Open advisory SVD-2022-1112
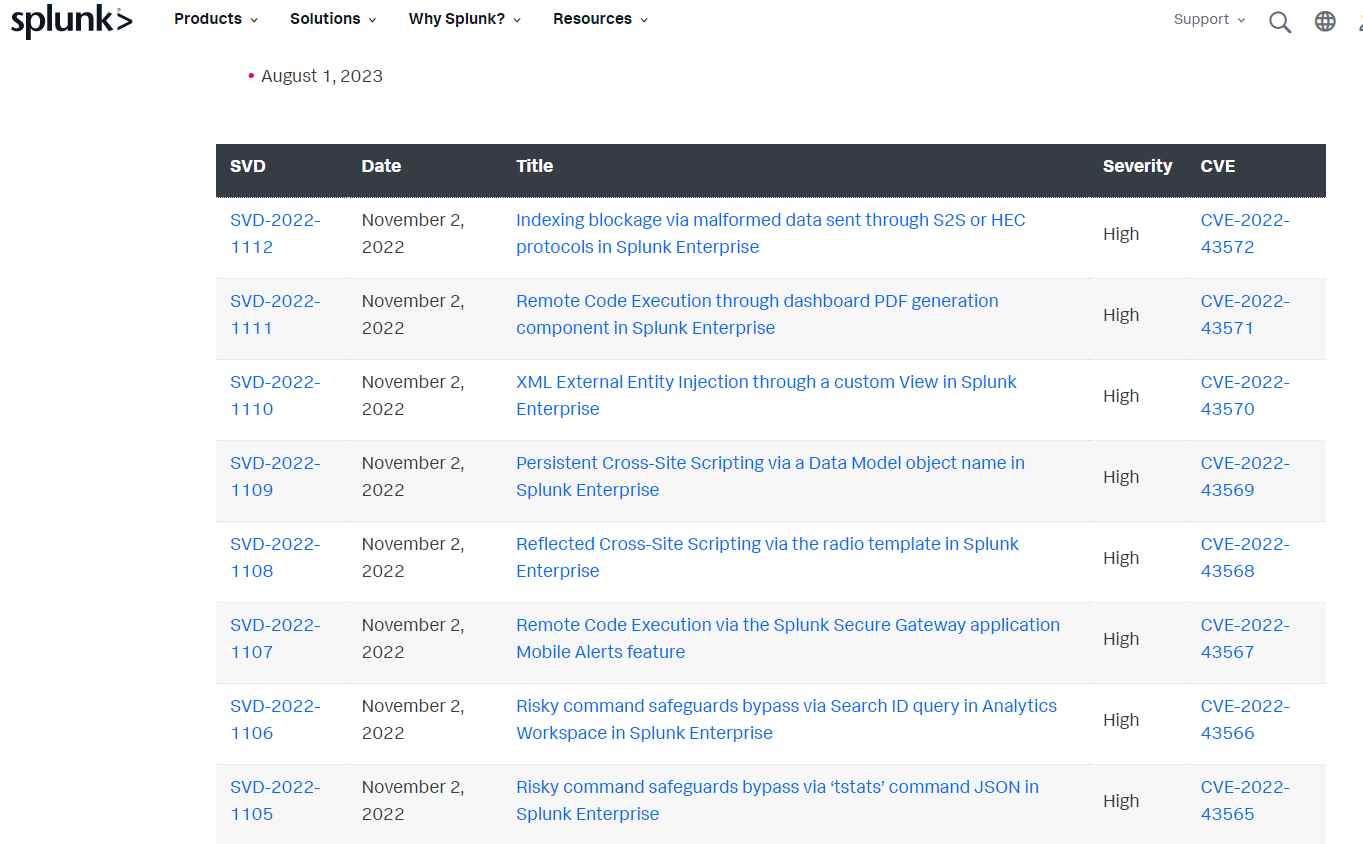Viewport: 1363px width, 844px height. (275, 233)
